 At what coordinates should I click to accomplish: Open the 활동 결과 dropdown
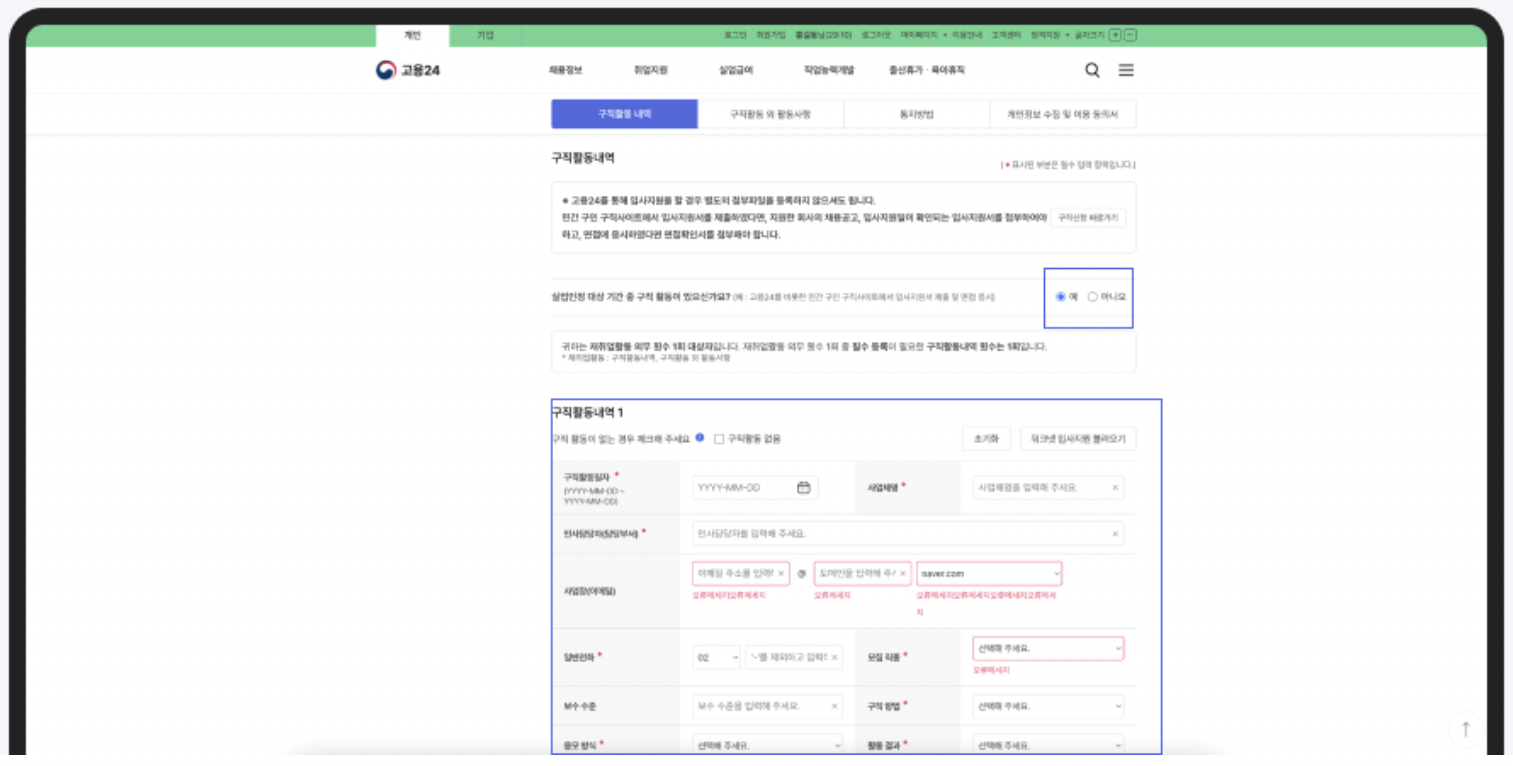1048,745
